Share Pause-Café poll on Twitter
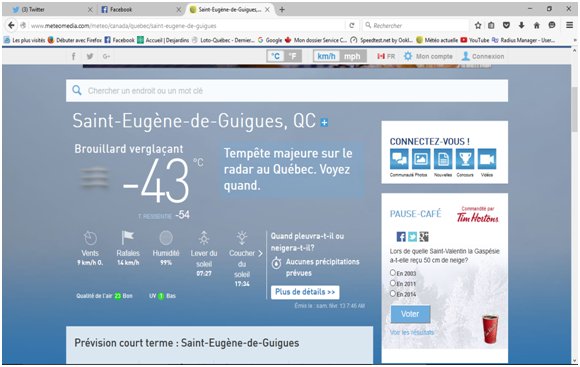Image resolution: width=580 pixels, height=367 pixels. coord(412,236)
